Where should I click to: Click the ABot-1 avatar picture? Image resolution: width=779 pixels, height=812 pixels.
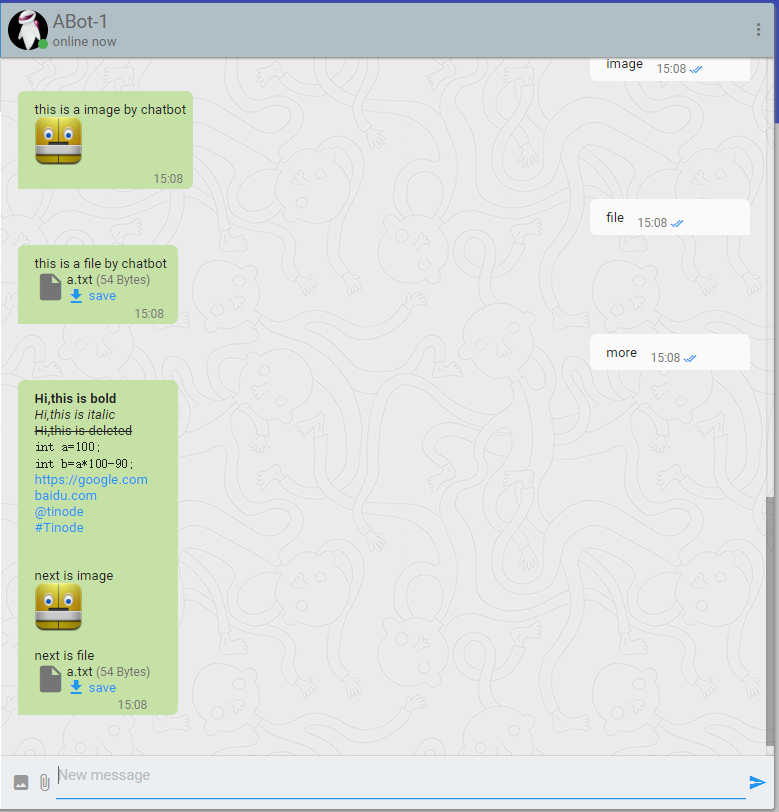click(27, 30)
